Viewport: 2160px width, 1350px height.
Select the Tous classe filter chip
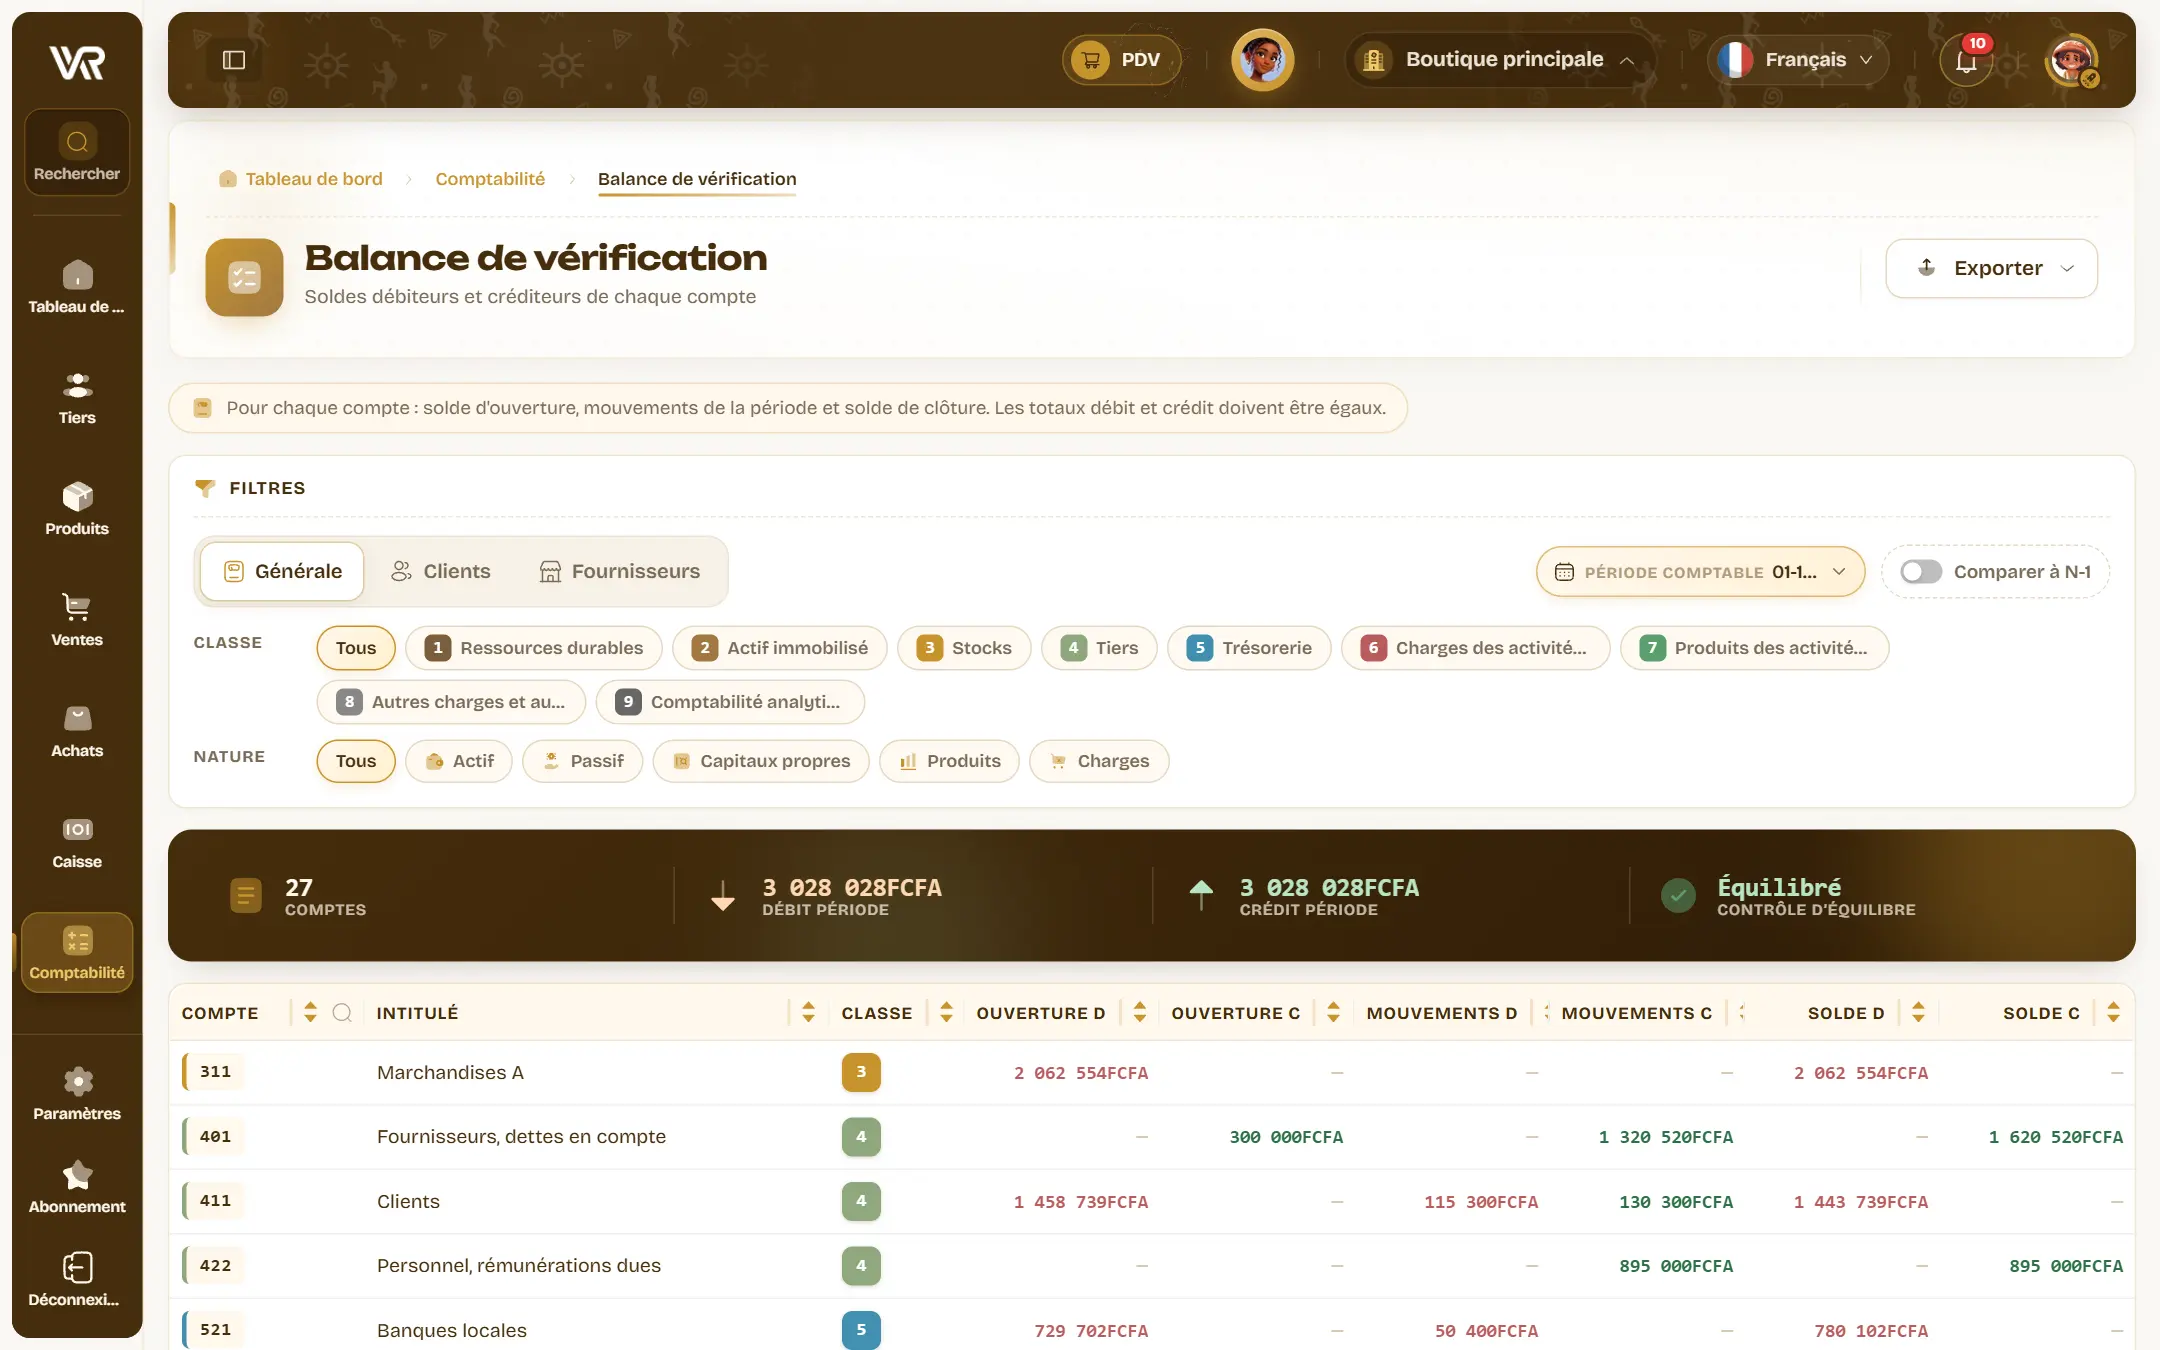(356, 648)
